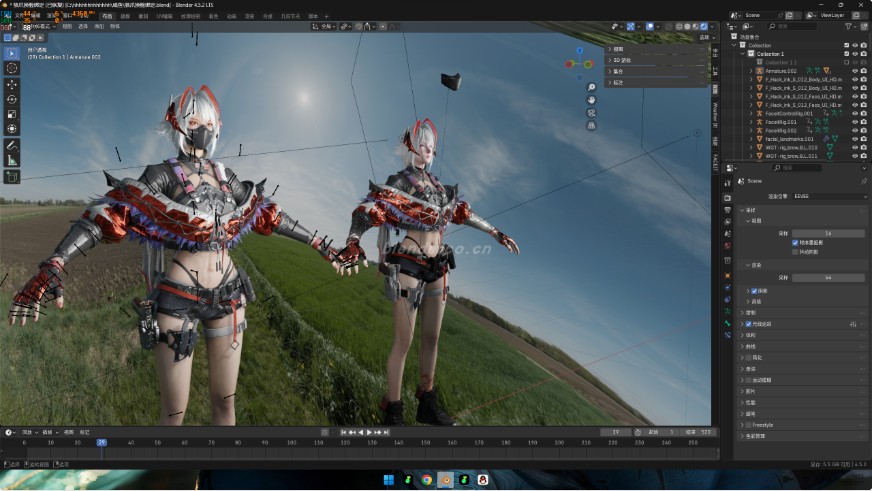Disable render camera icon for FacetRig.002
The width and height of the screenshot is (872, 491).
864,131
